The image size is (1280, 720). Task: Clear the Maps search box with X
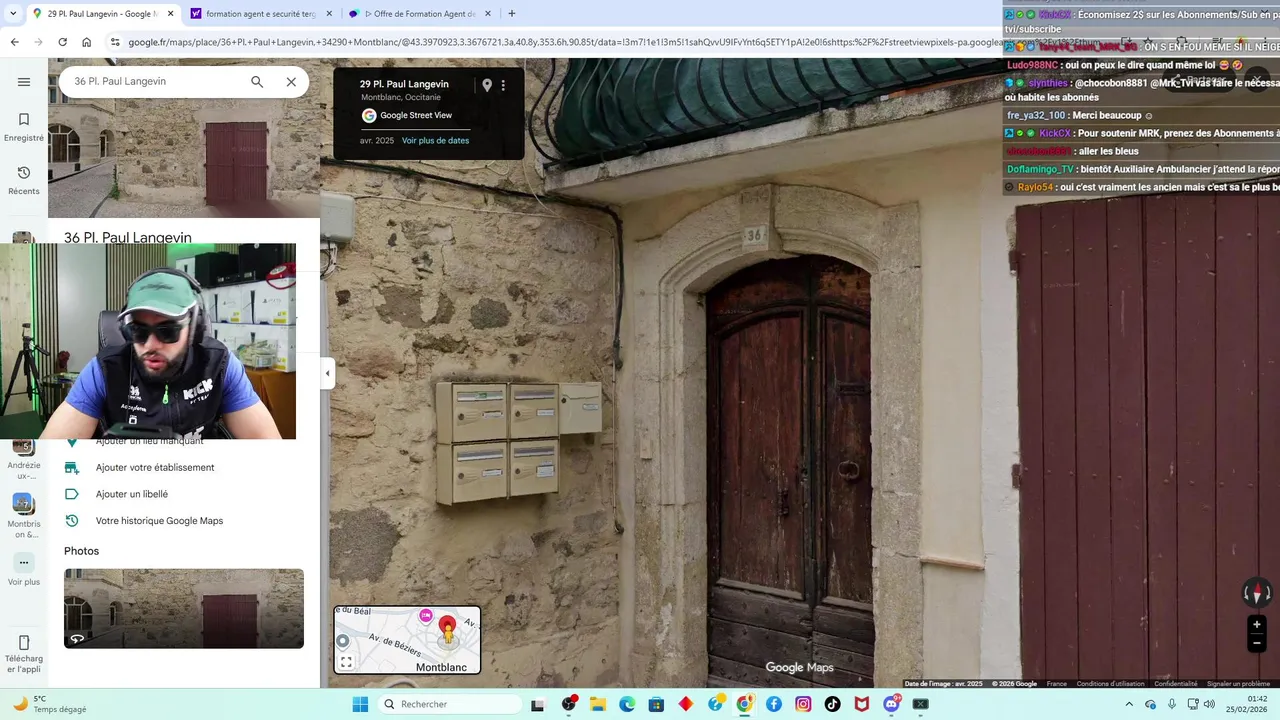pos(291,82)
